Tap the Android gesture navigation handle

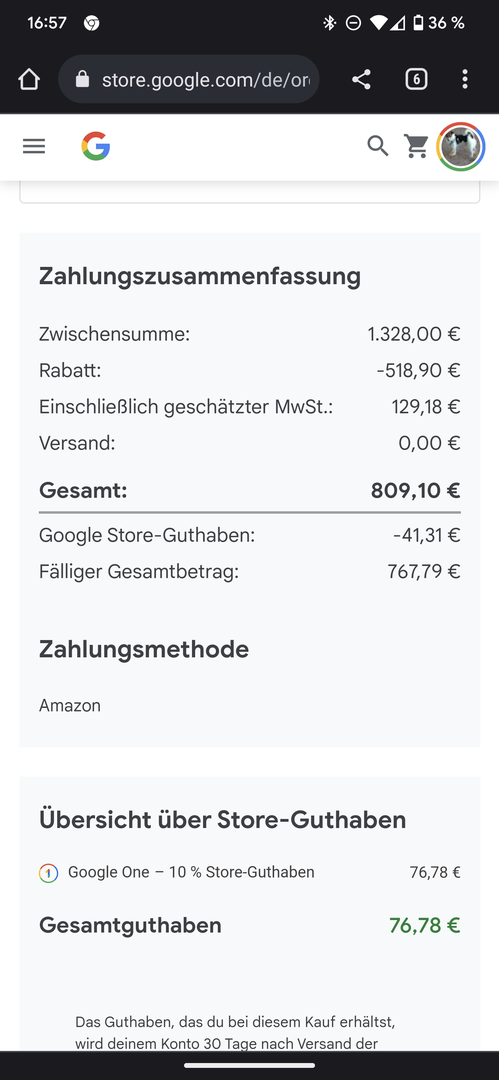coord(250,1066)
